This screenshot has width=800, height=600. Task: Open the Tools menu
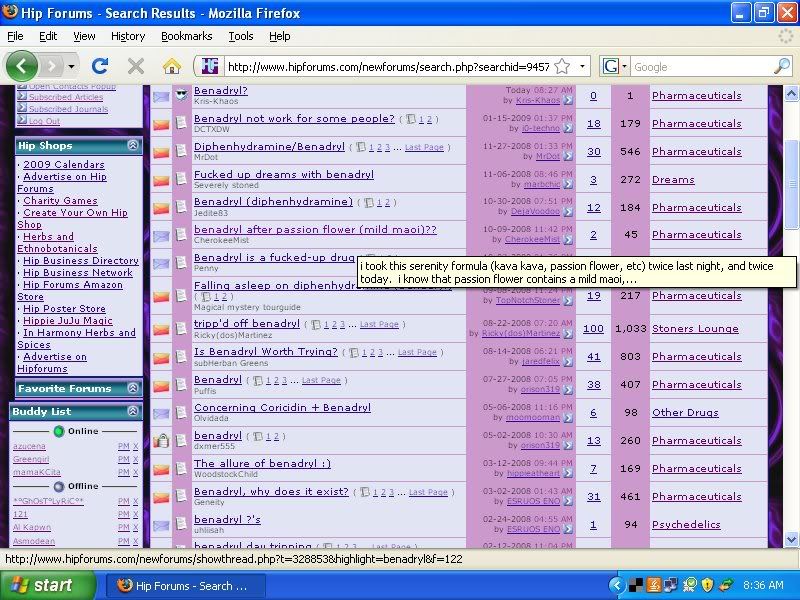point(241,36)
